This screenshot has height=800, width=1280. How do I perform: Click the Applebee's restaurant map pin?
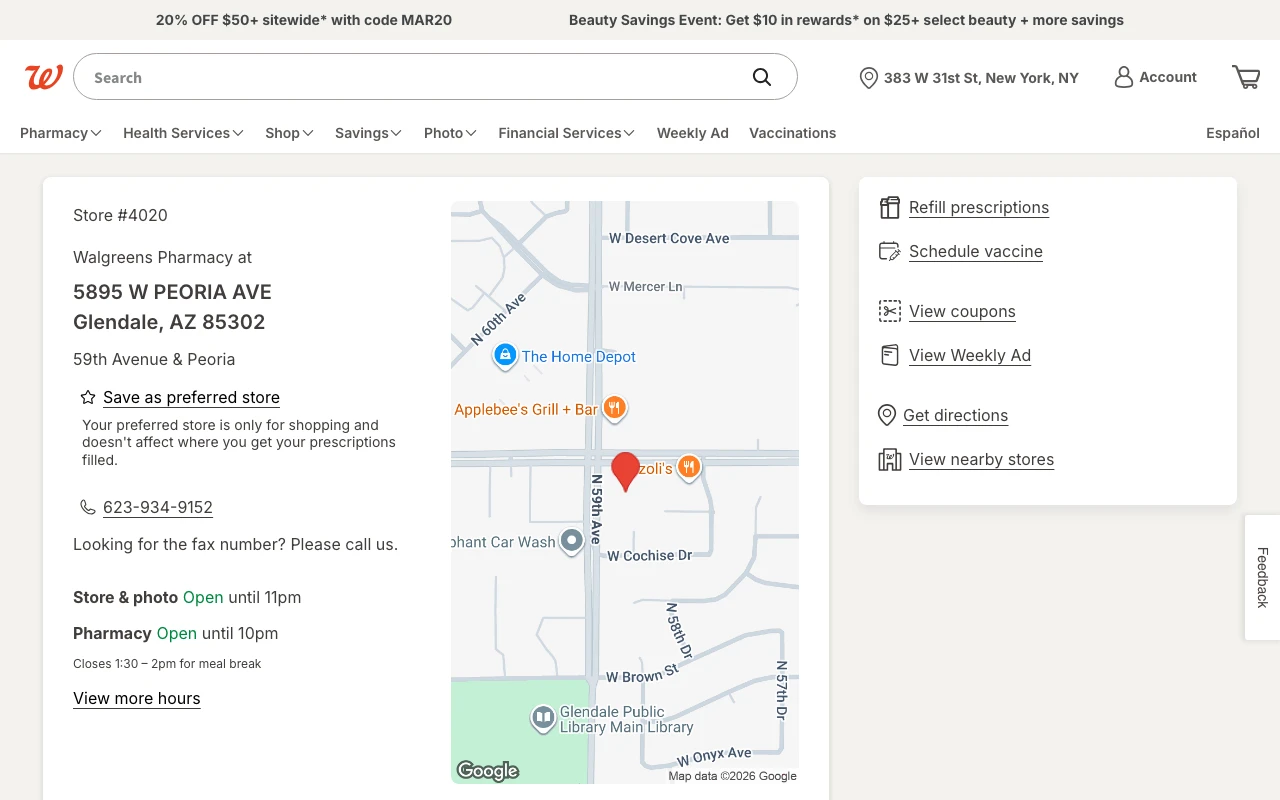point(615,407)
